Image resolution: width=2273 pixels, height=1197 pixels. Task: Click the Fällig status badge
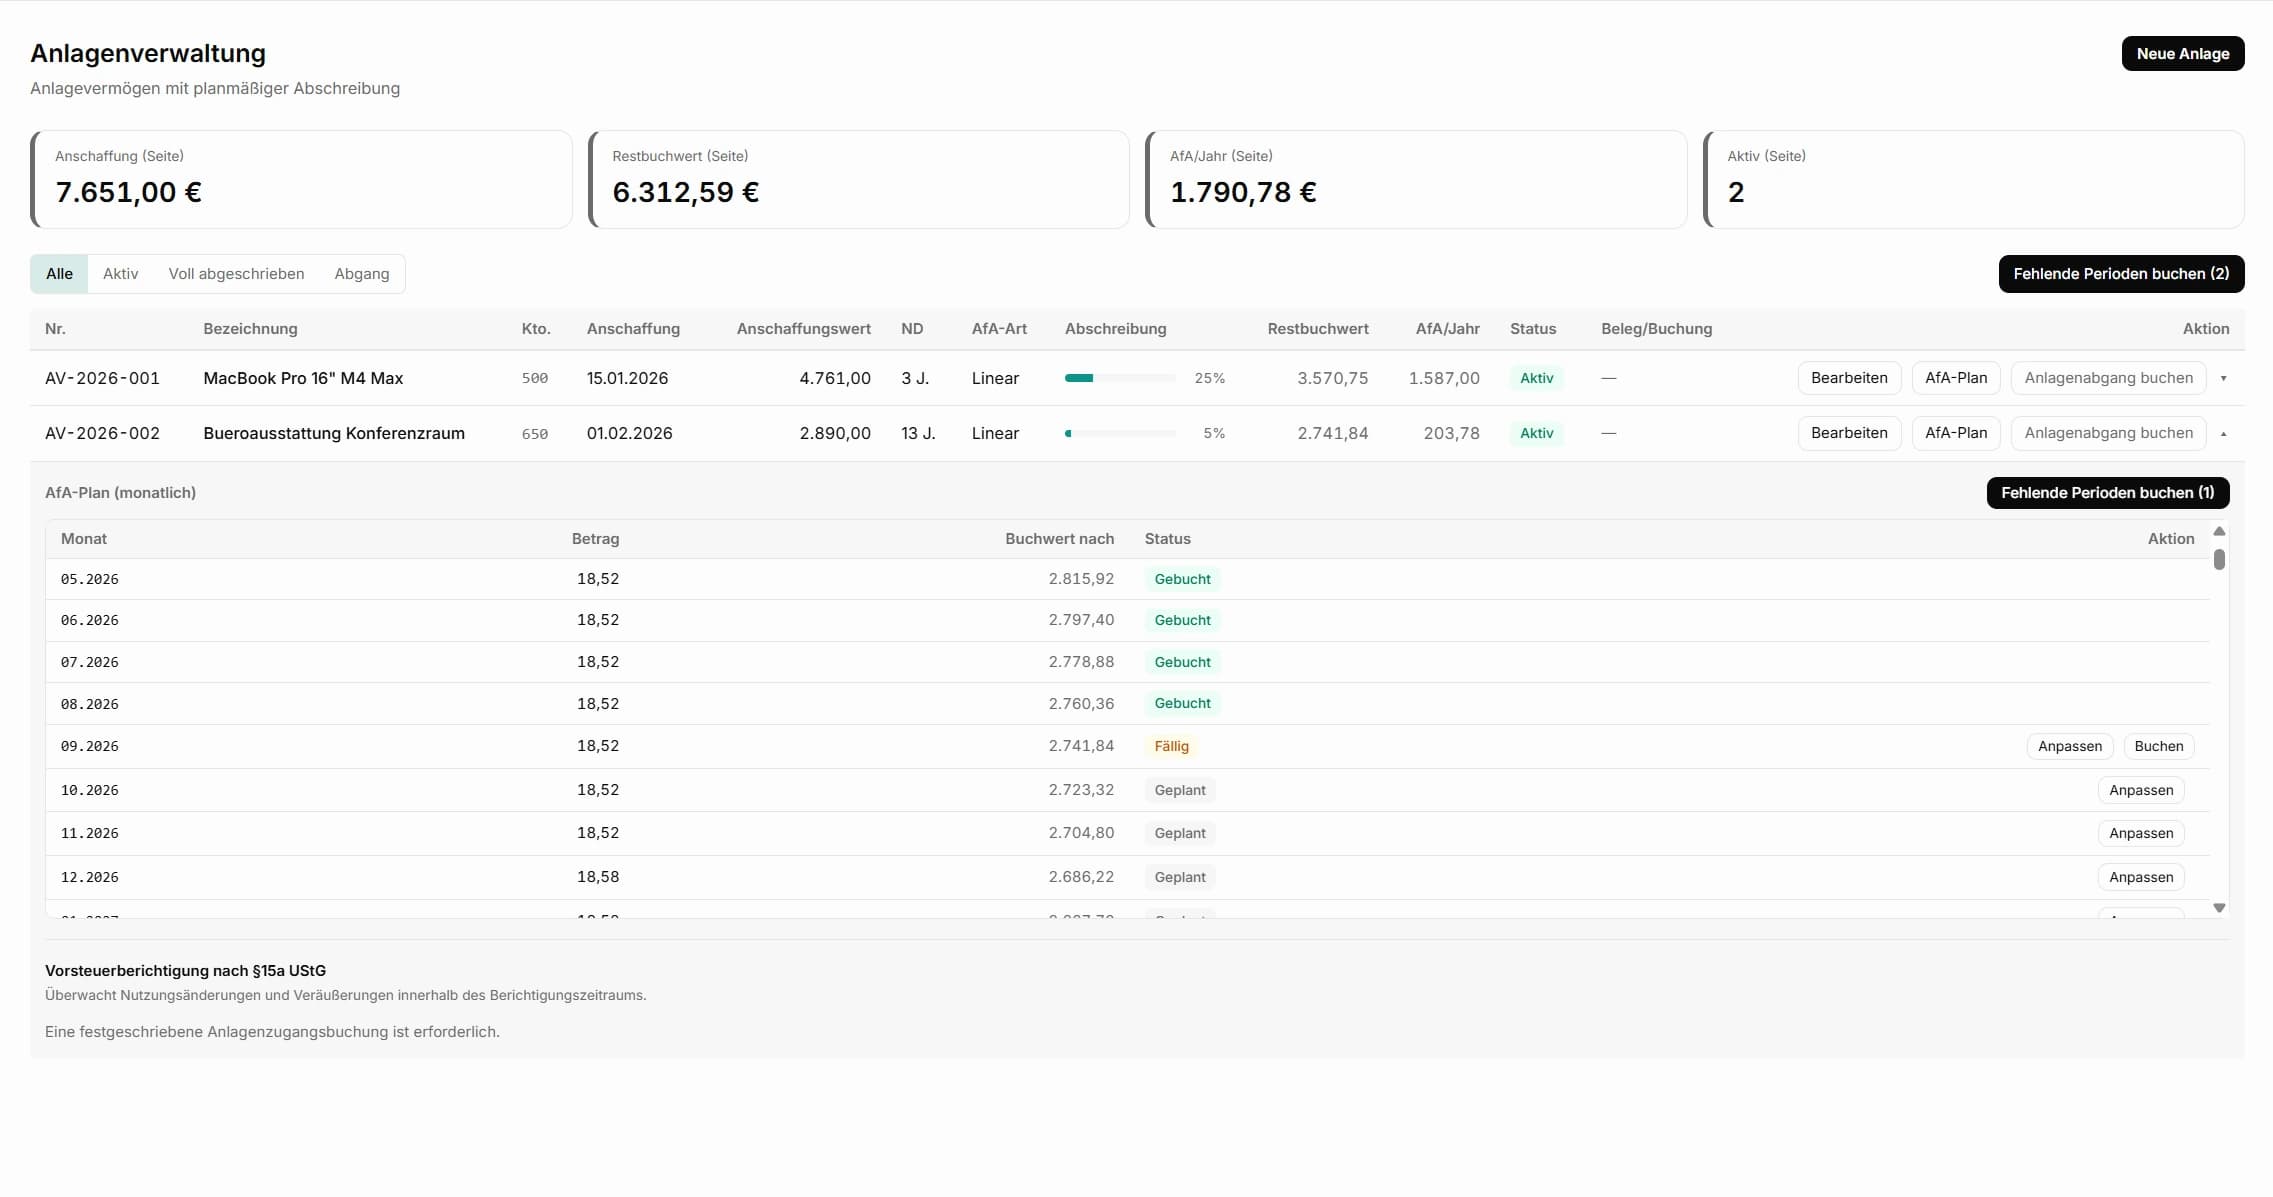(x=1171, y=746)
